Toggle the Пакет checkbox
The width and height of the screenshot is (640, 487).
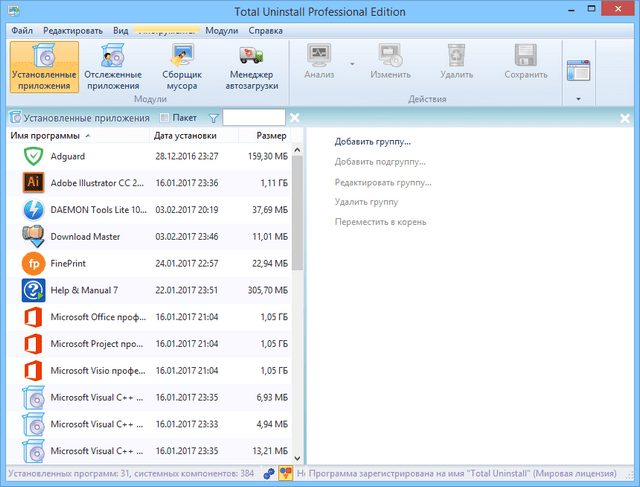[166, 118]
